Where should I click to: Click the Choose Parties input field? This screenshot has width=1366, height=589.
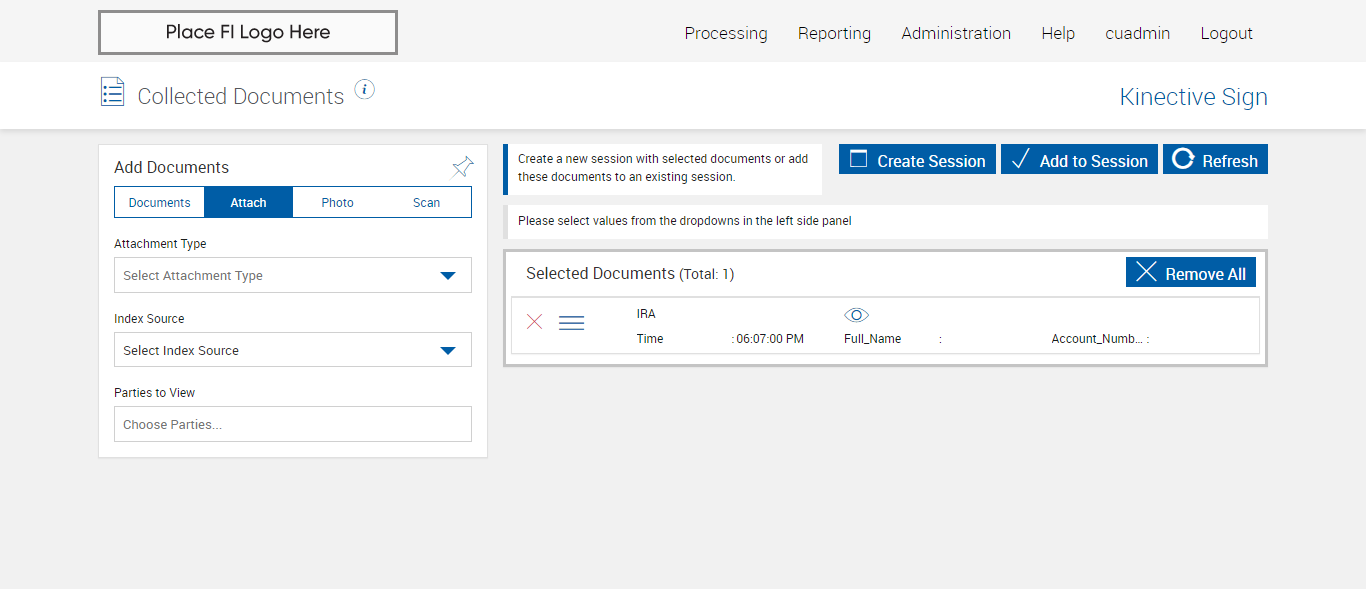[x=293, y=425]
